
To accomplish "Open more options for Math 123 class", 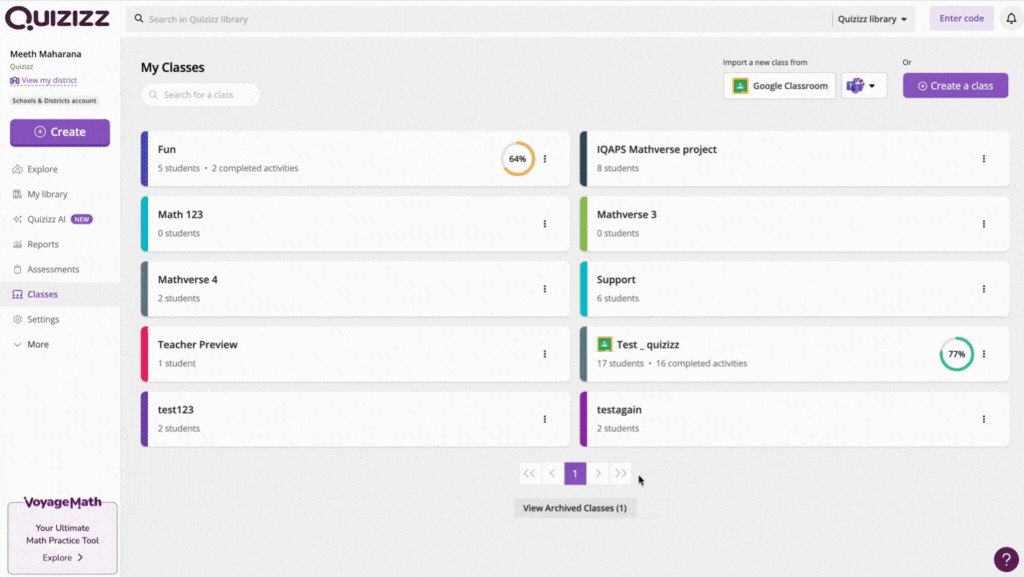I will 545,224.
